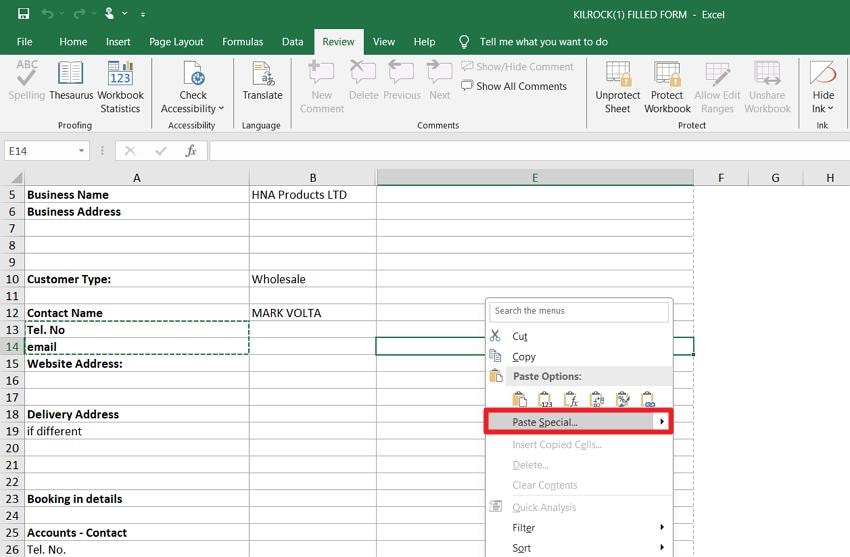The image size is (850, 557).
Task: Show Workbook Statistics
Action: [x=120, y=87]
